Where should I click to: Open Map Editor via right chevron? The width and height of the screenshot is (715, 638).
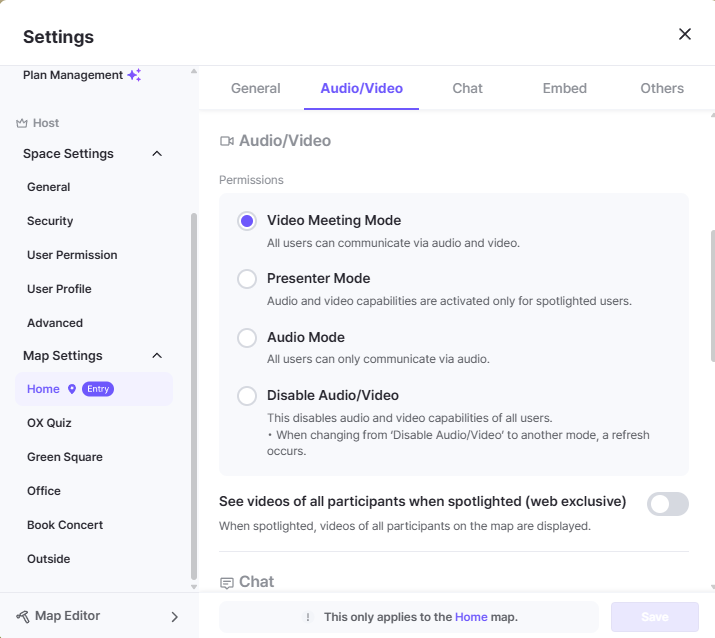(x=174, y=617)
